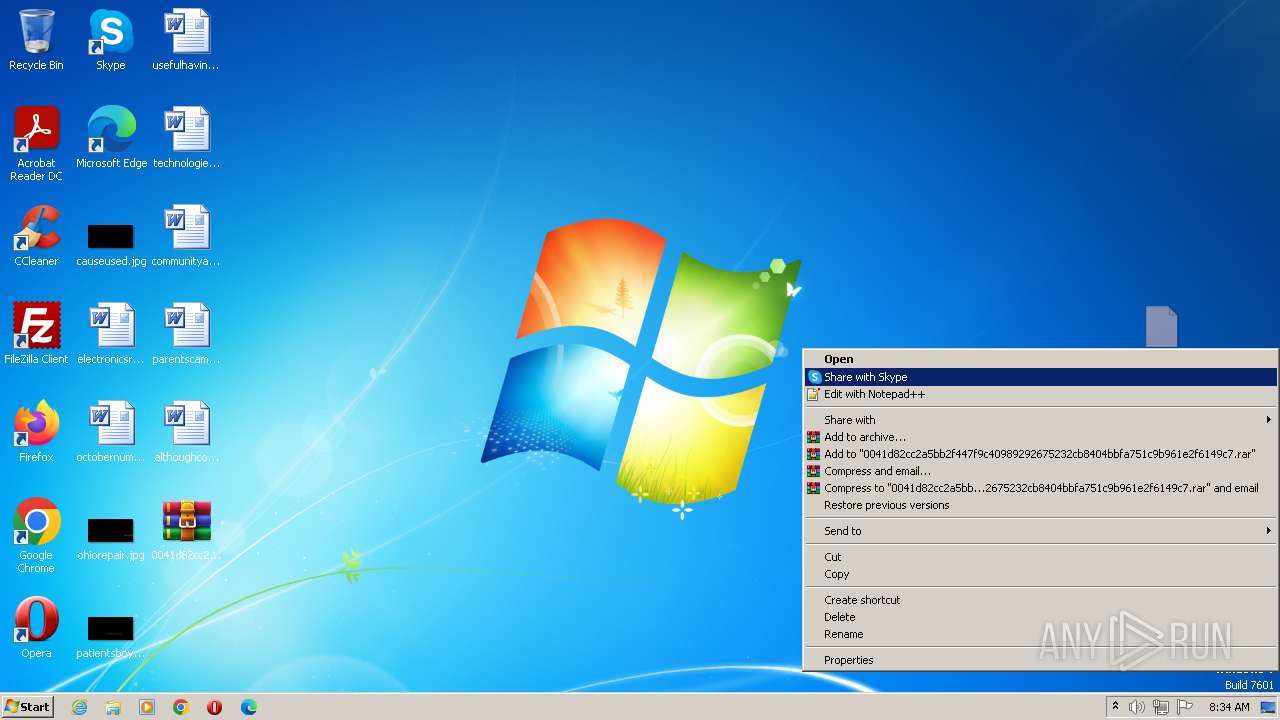Select the patientsboy image file icon
Viewport: 1280px width, 720px height.
[111, 637]
